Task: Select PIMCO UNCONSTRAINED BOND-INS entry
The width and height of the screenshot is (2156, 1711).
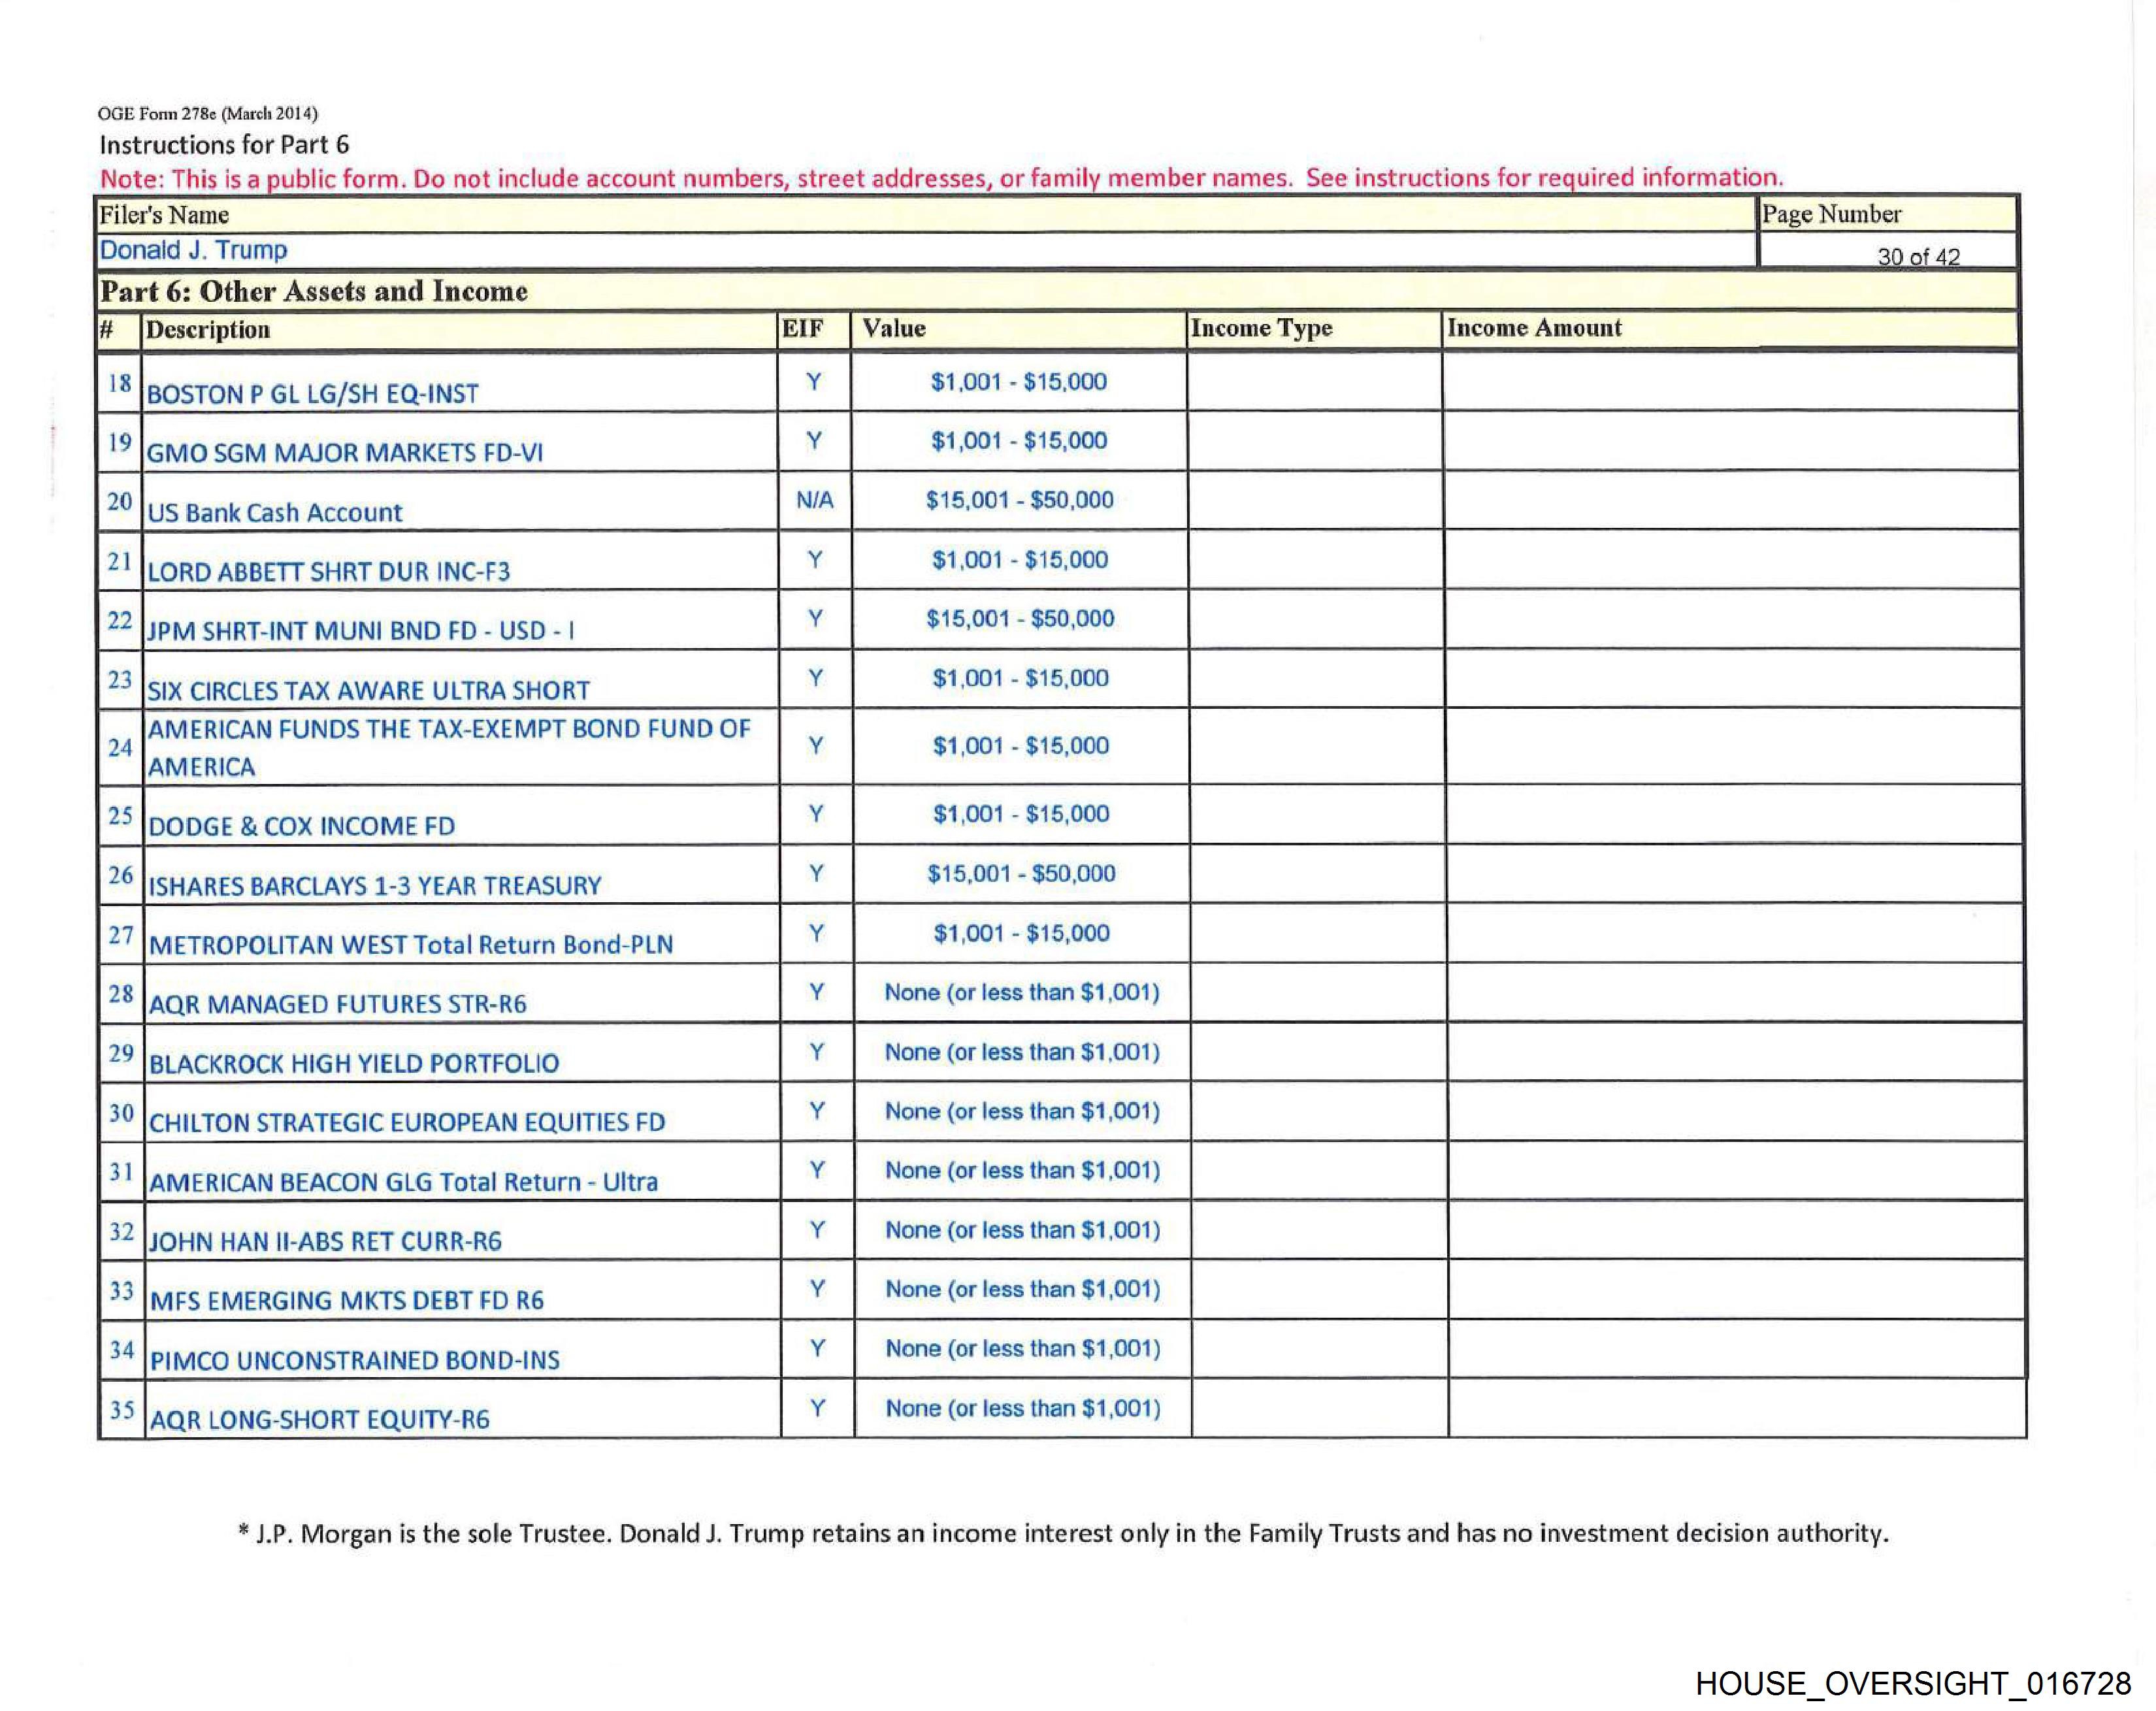Action: [x=354, y=1360]
